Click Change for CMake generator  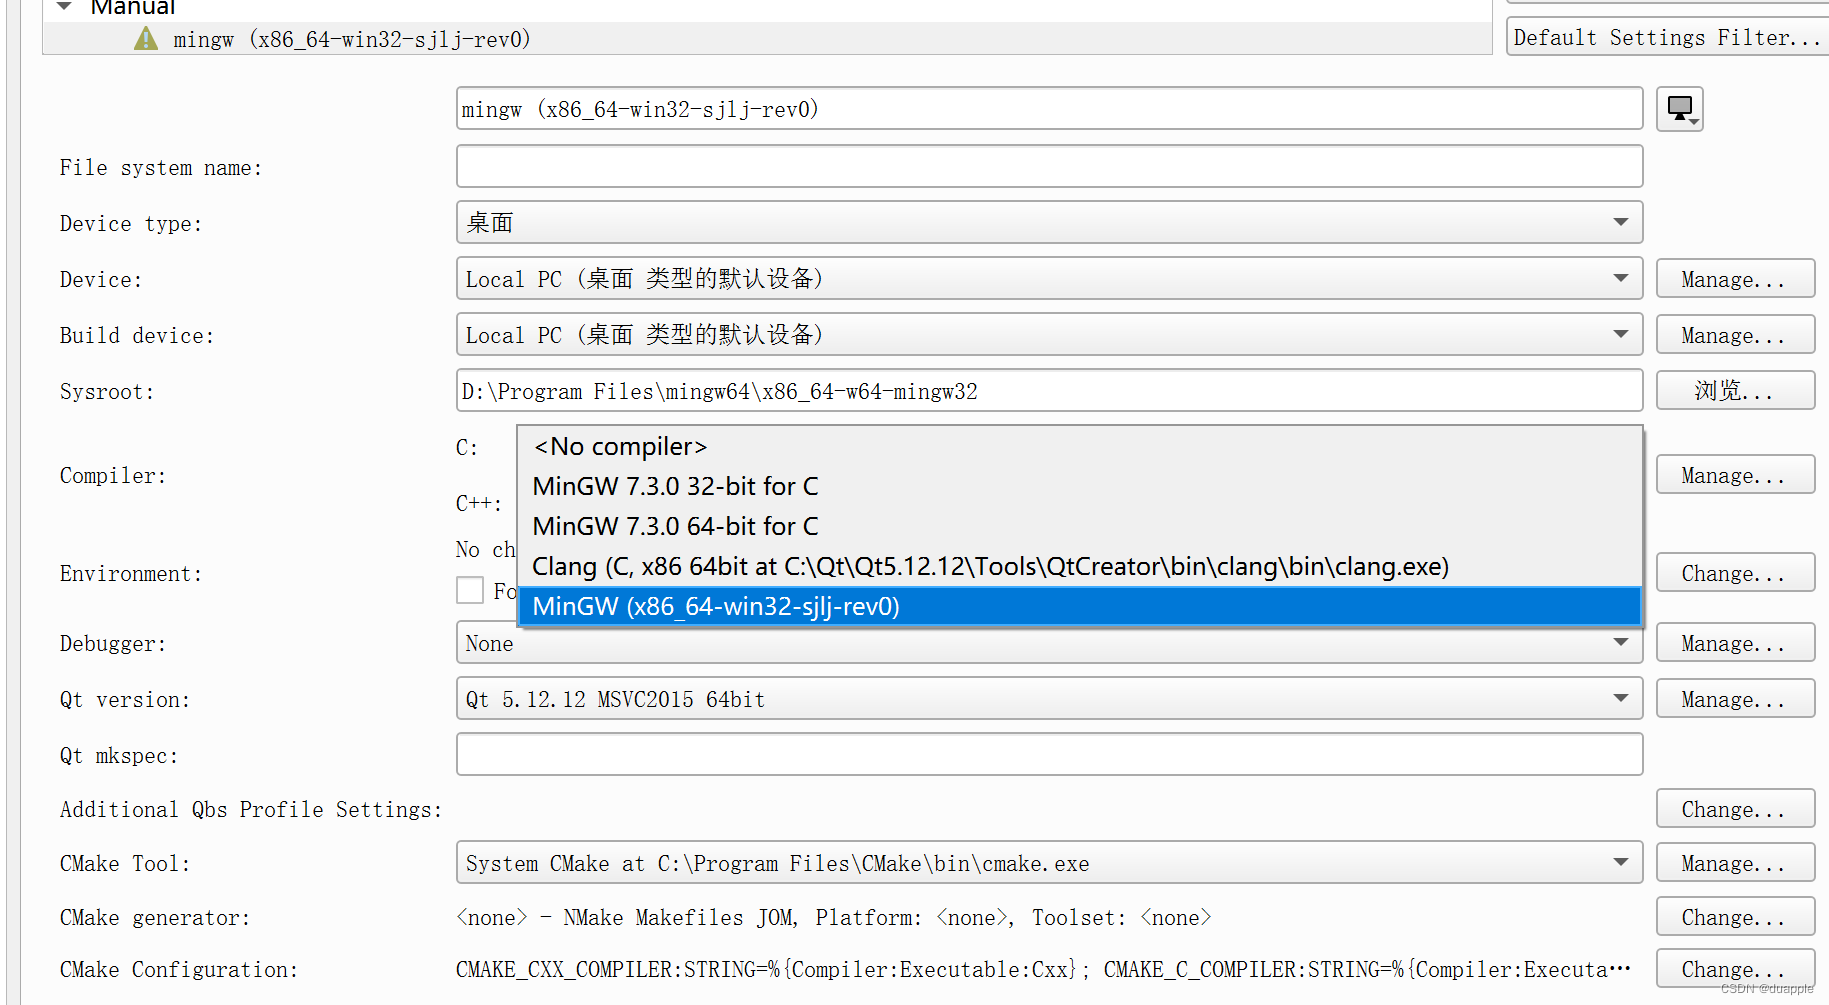[1735, 917]
